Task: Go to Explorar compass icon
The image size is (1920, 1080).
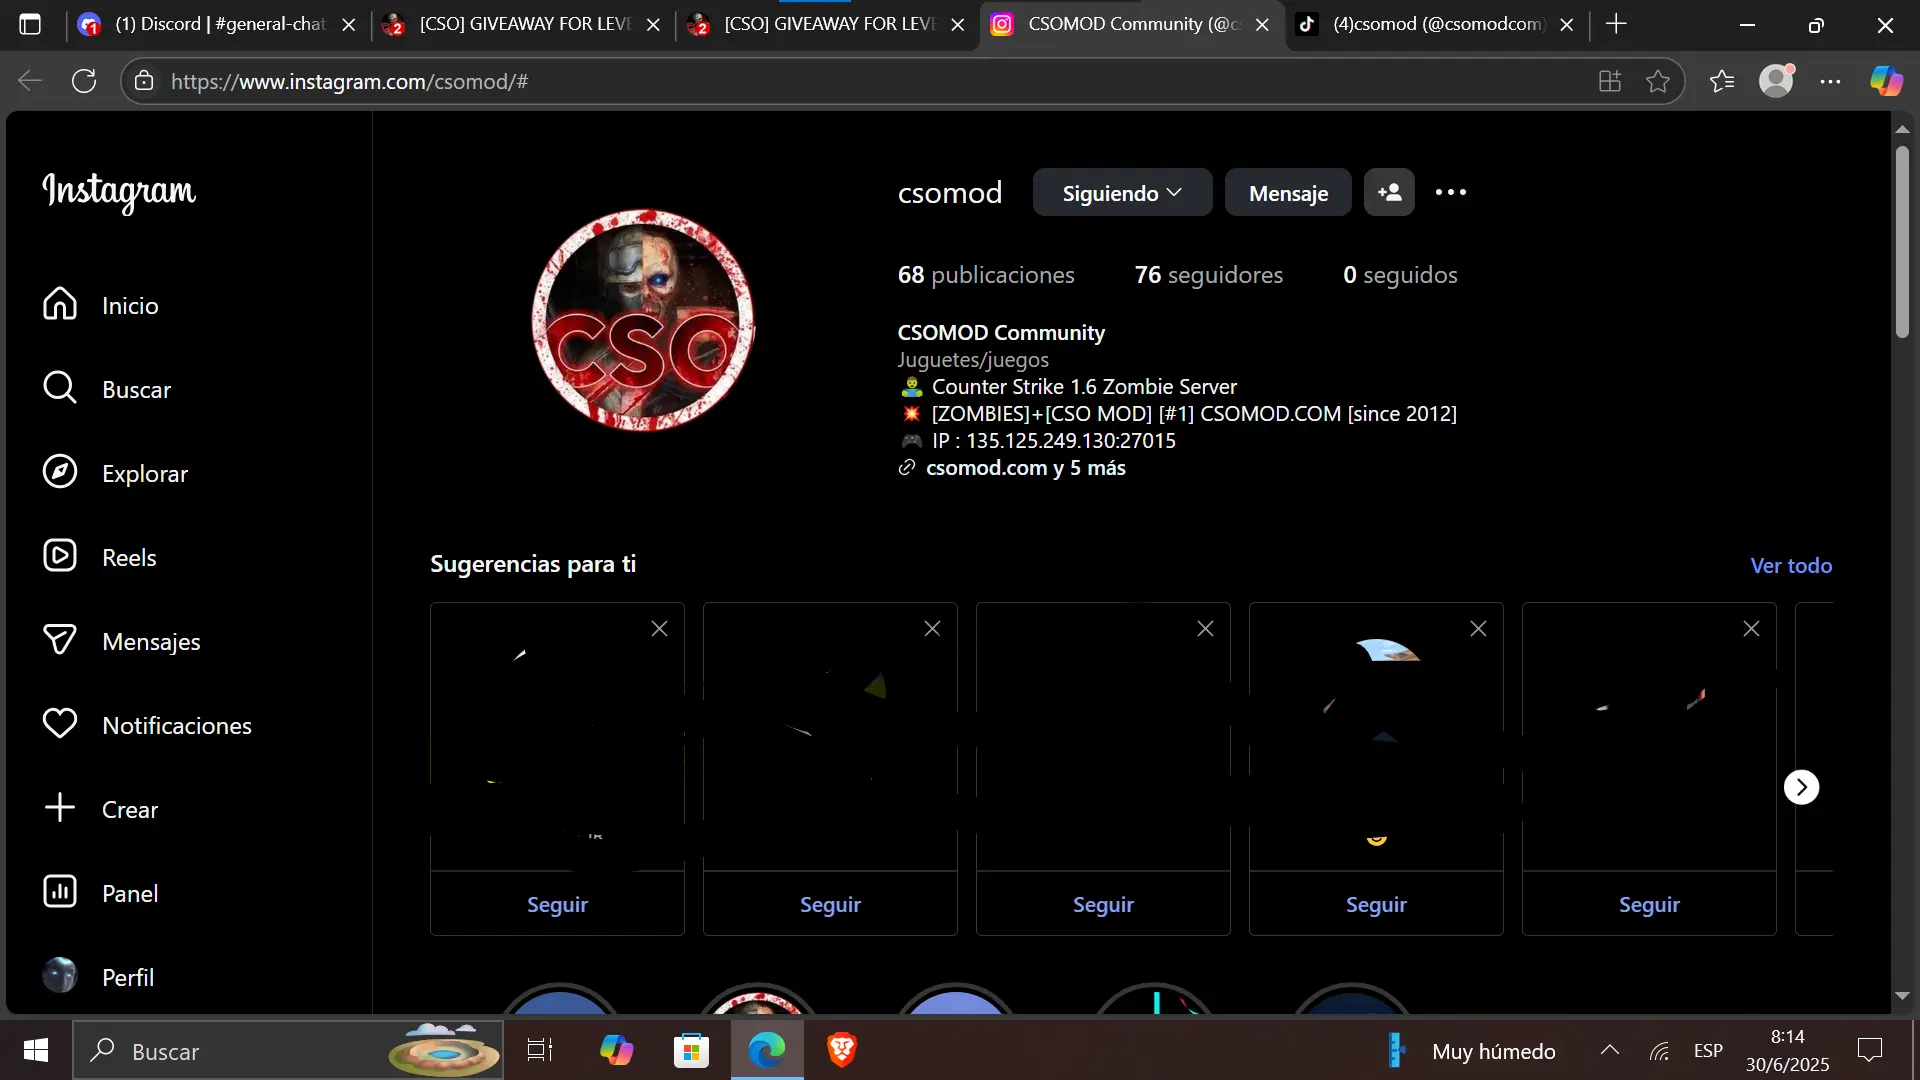Action: (60, 472)
